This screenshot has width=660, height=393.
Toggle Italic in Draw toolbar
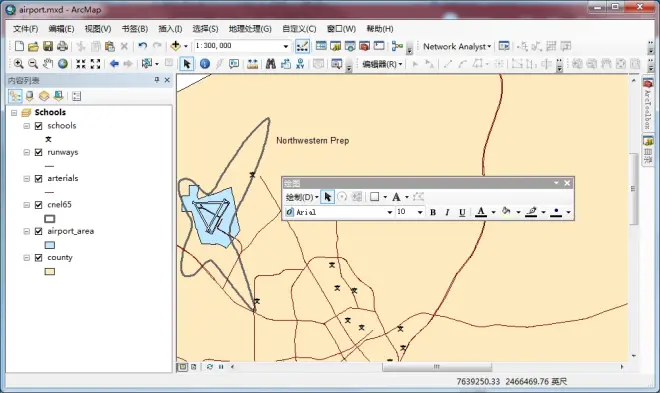pyautogui.click(x=447, y=212)
